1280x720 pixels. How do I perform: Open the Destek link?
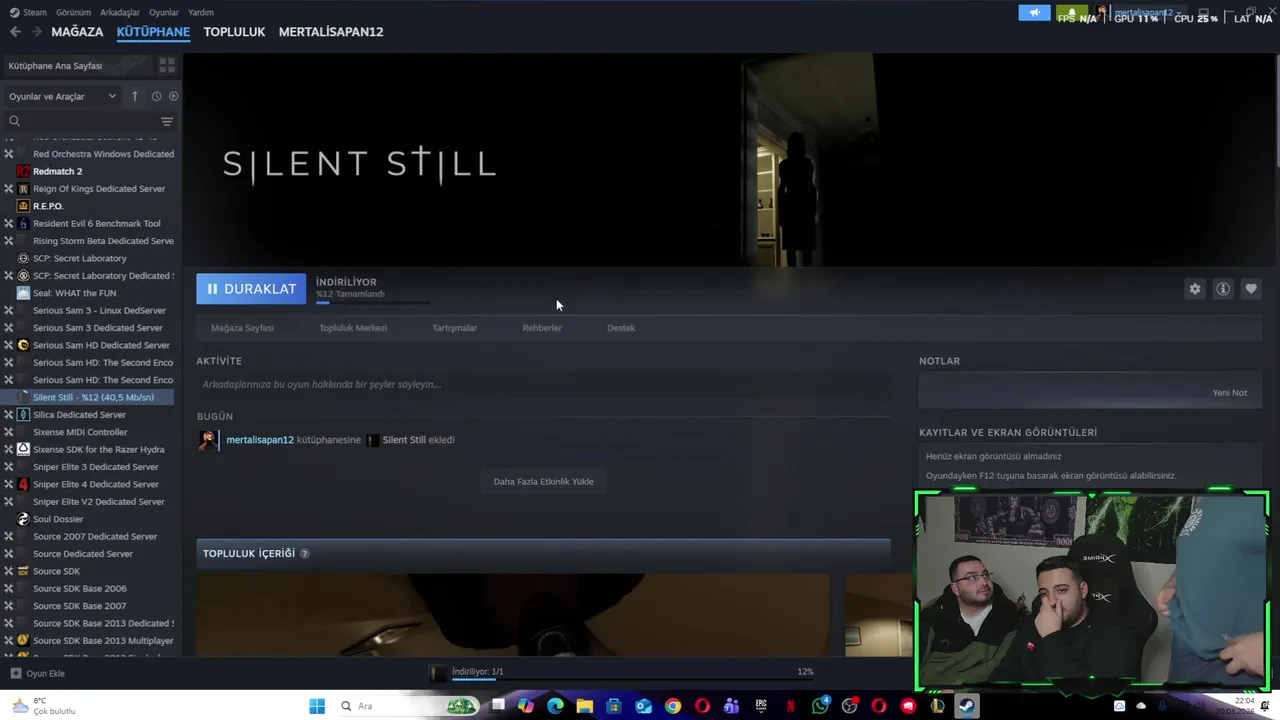coord(621,328)
